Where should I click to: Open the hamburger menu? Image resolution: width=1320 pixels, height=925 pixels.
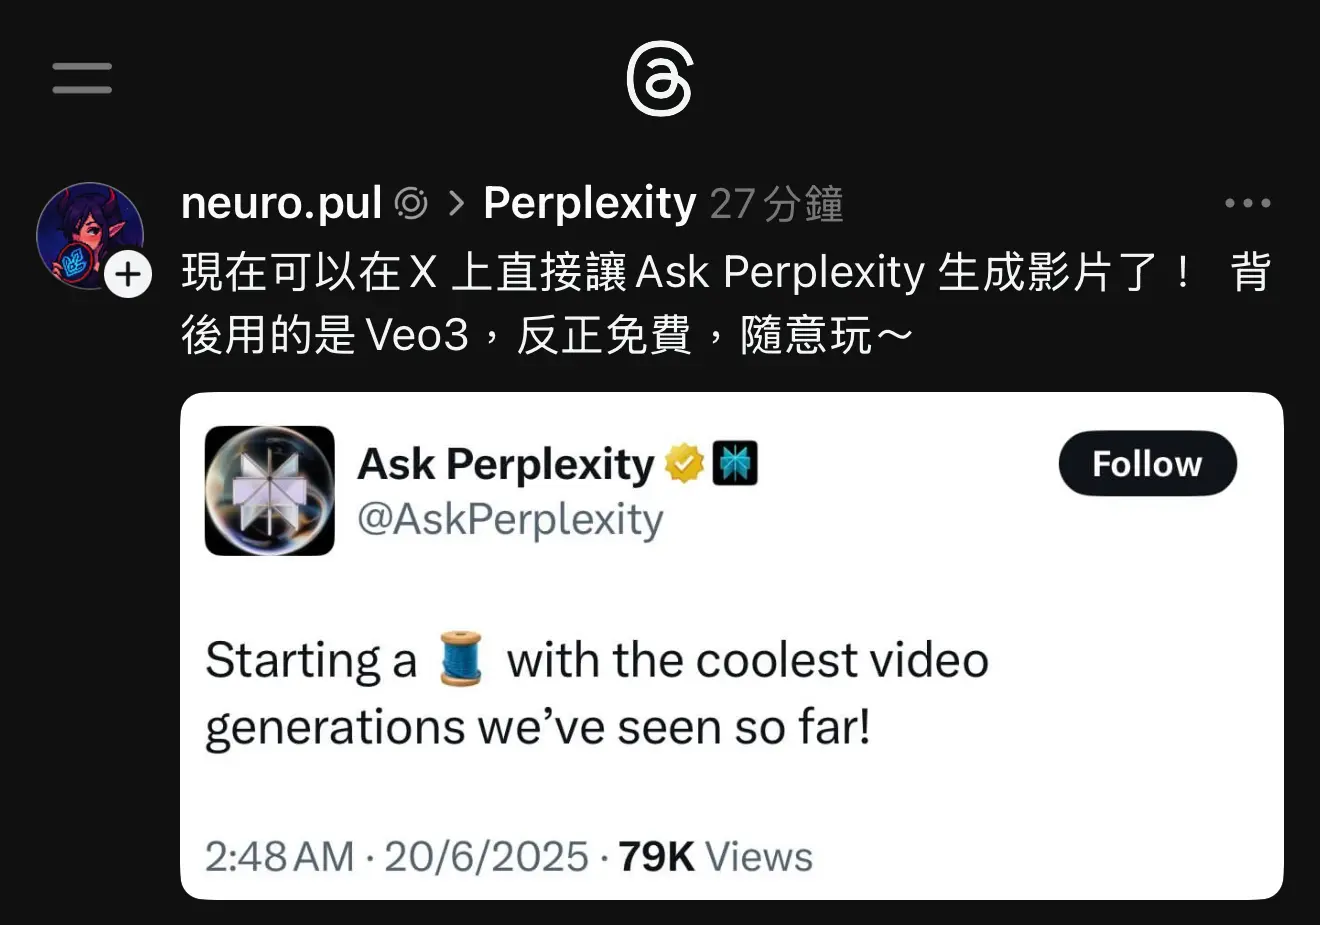pyautogui.click(x=82, y=78)
